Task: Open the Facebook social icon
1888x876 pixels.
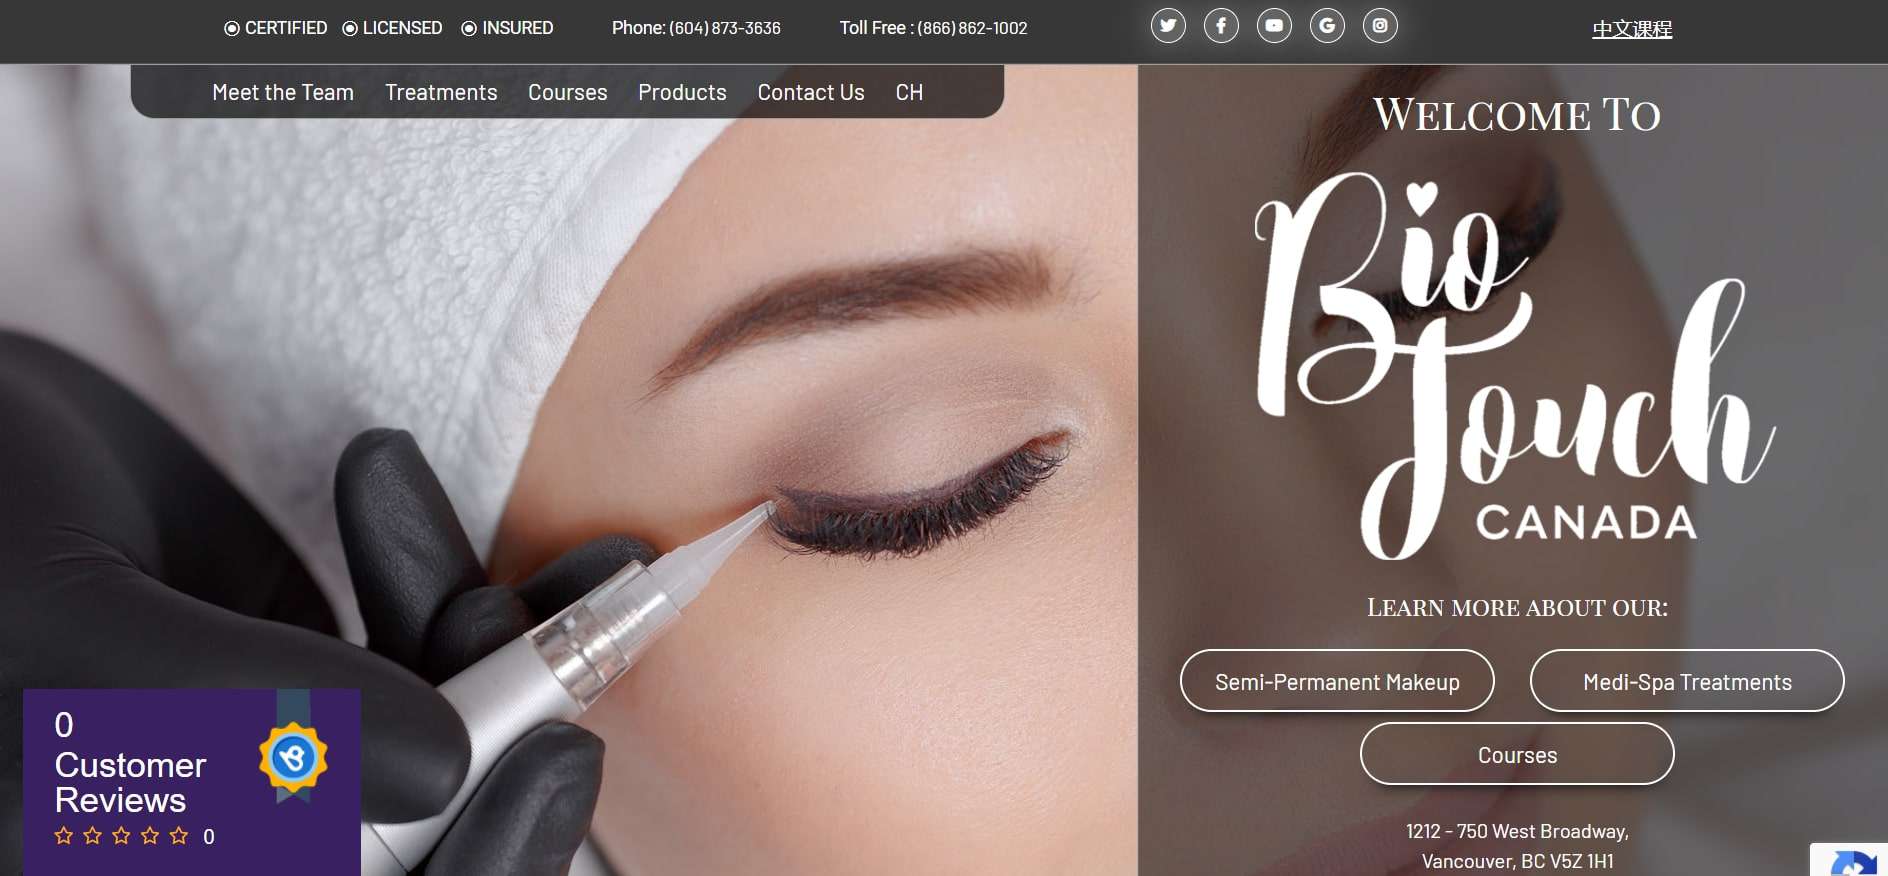Action: (x=1221, y=26)
